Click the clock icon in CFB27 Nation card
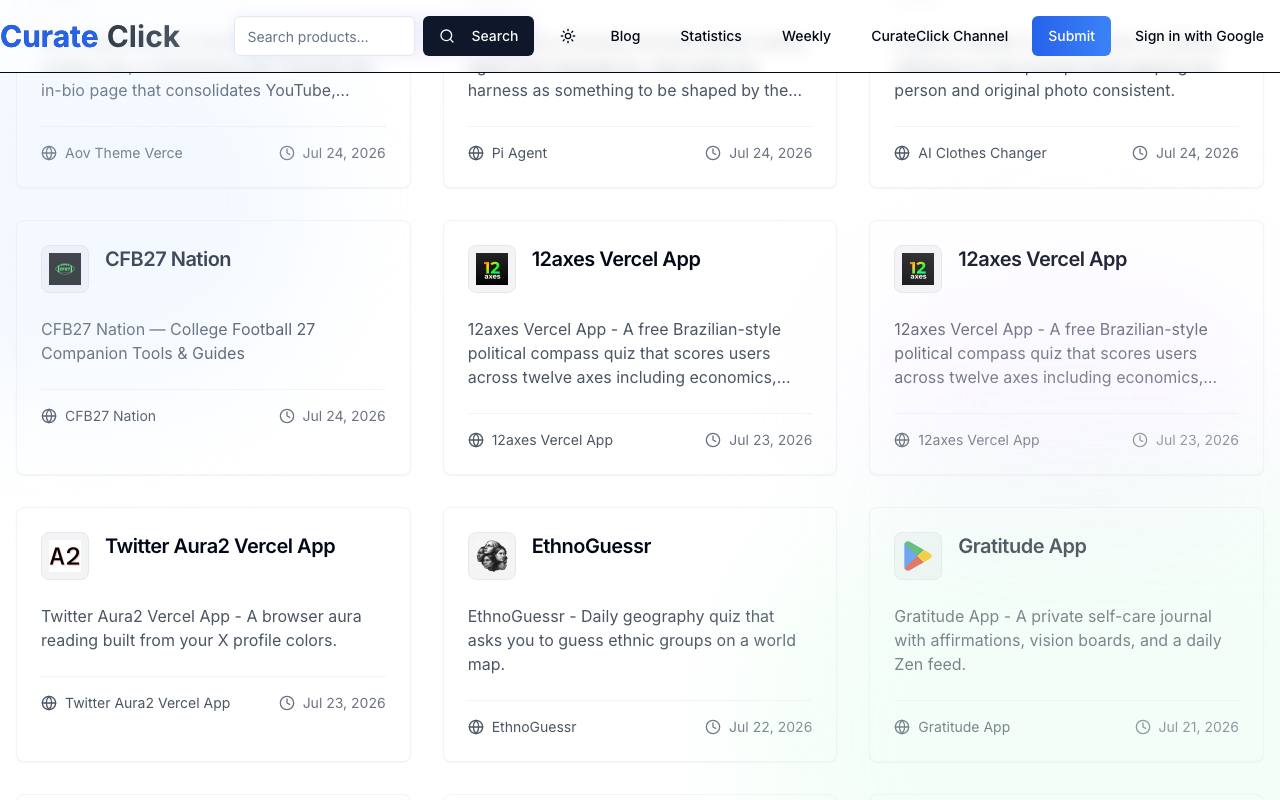This screenshot has height=800, width=1280. tap(287, 416)
